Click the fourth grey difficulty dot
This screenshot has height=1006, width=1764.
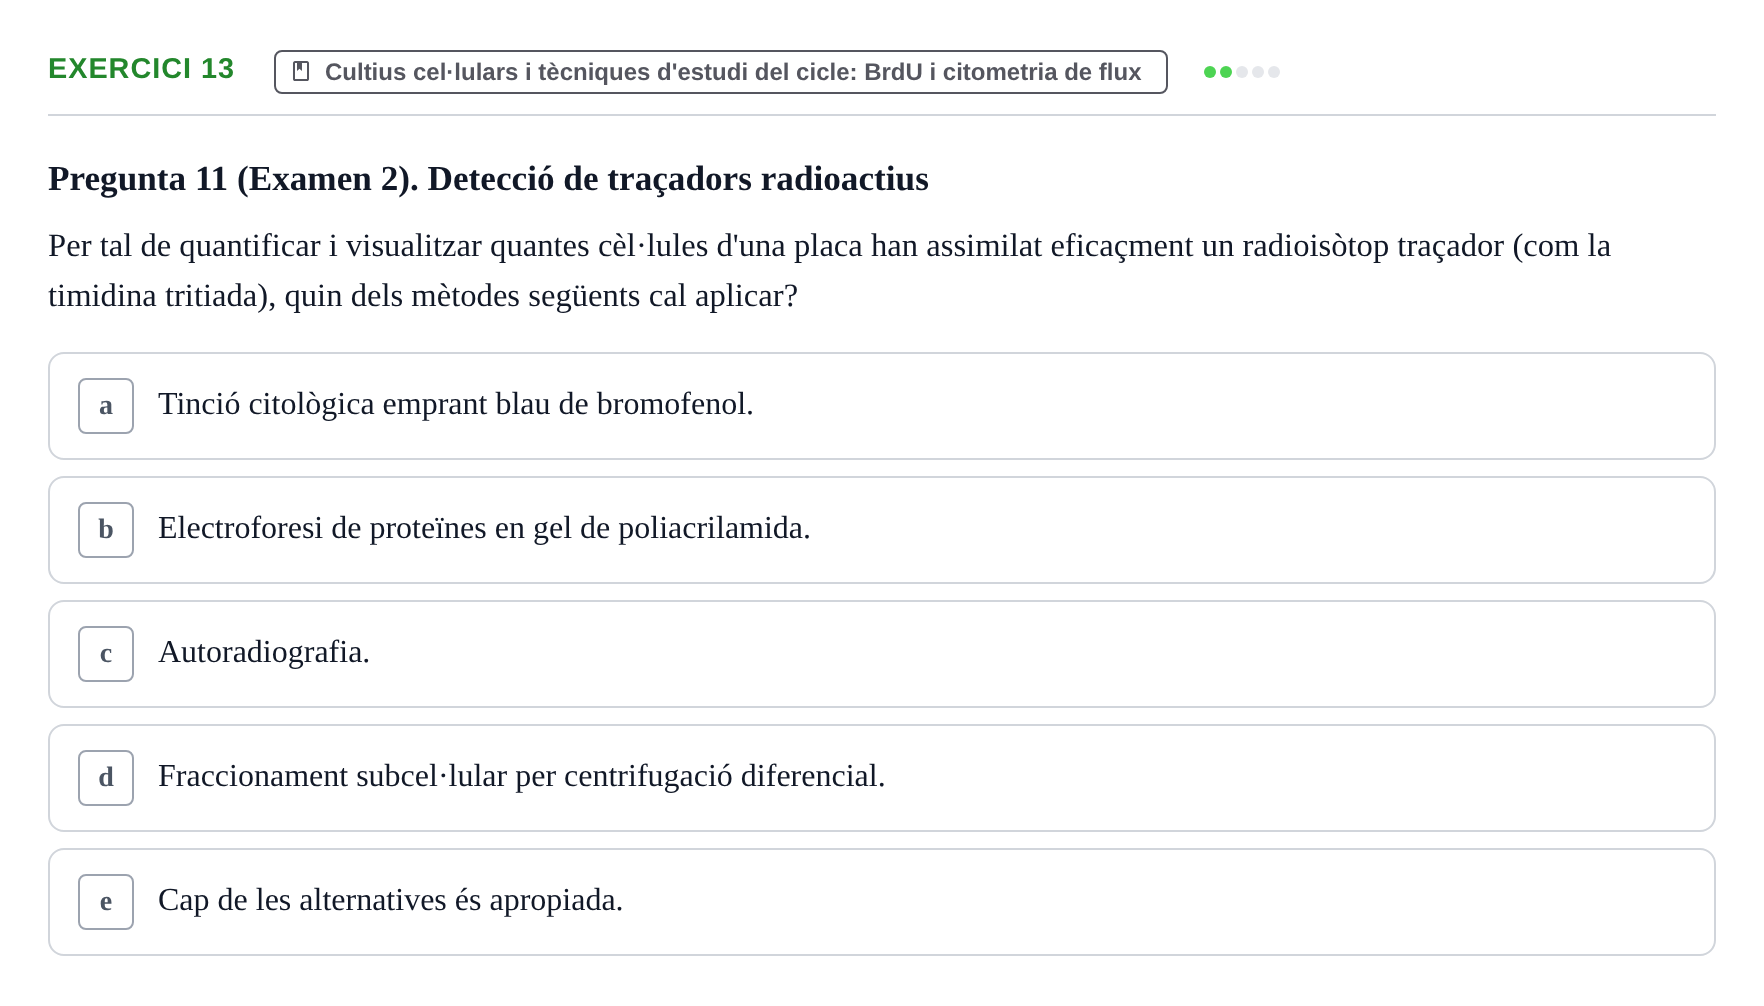point(1258,72)
